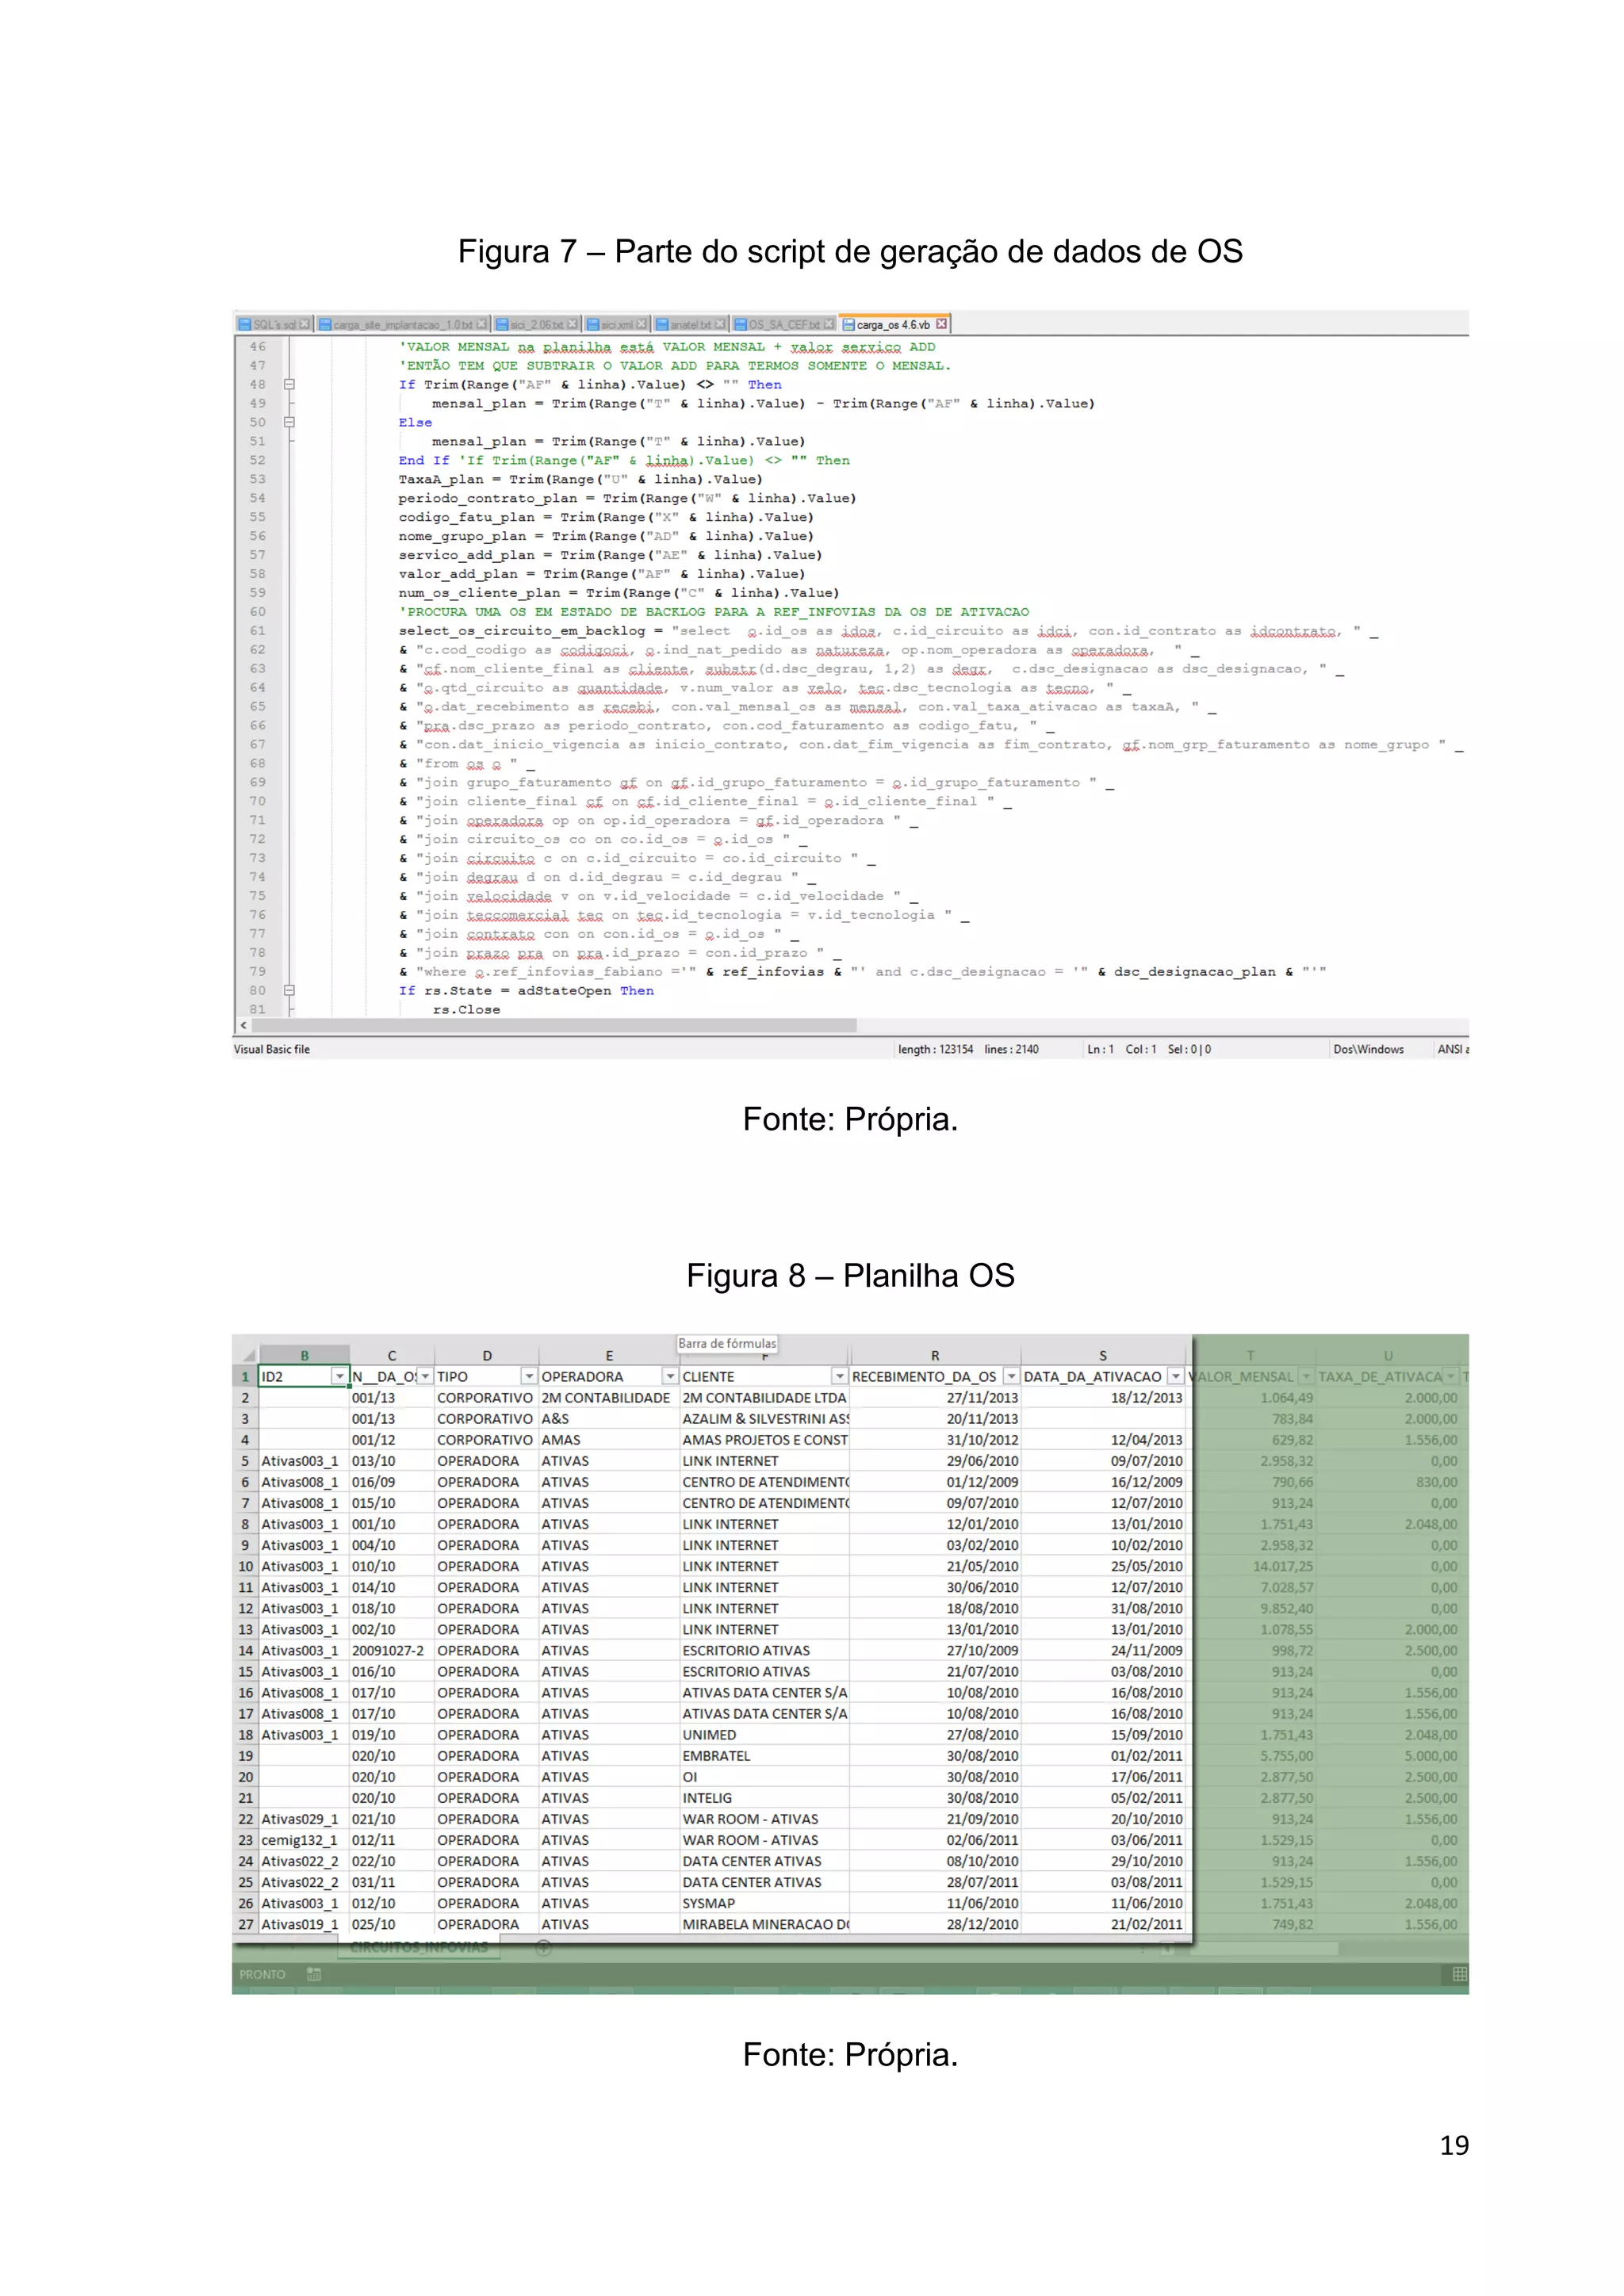The image size is (1624, 2296).
Task: Click cell 'MIRABELA MINERACAO'
Action: pyautogui.click(x=765, y=1925)
